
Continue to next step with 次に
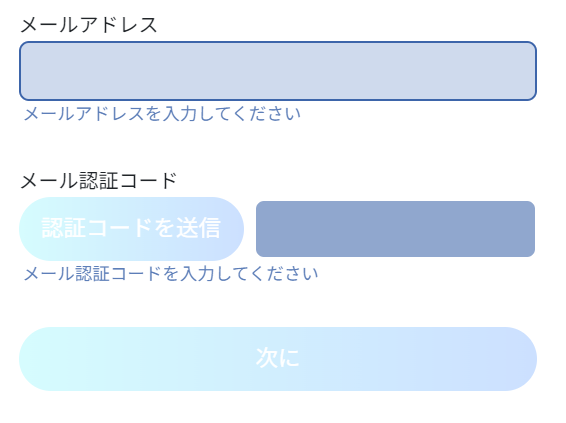point(278,359)
